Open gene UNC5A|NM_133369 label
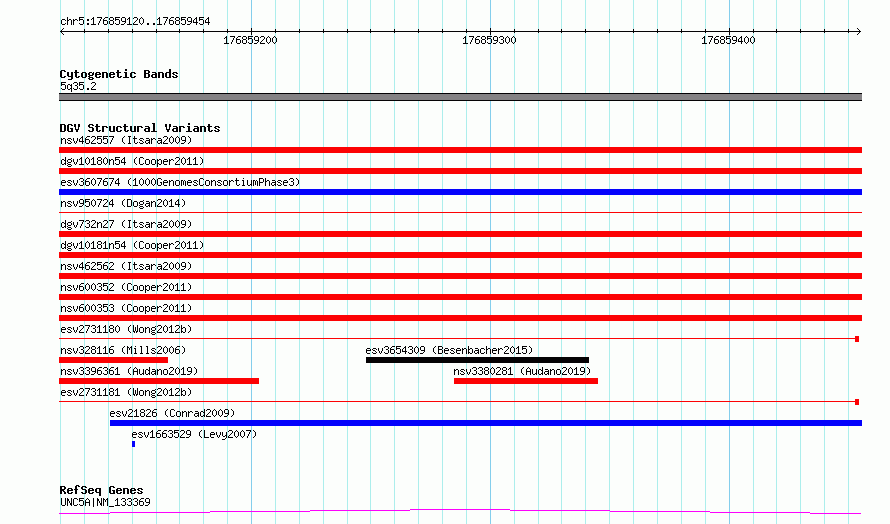Viewport: 890px width, 524px height. coord(105,502)
